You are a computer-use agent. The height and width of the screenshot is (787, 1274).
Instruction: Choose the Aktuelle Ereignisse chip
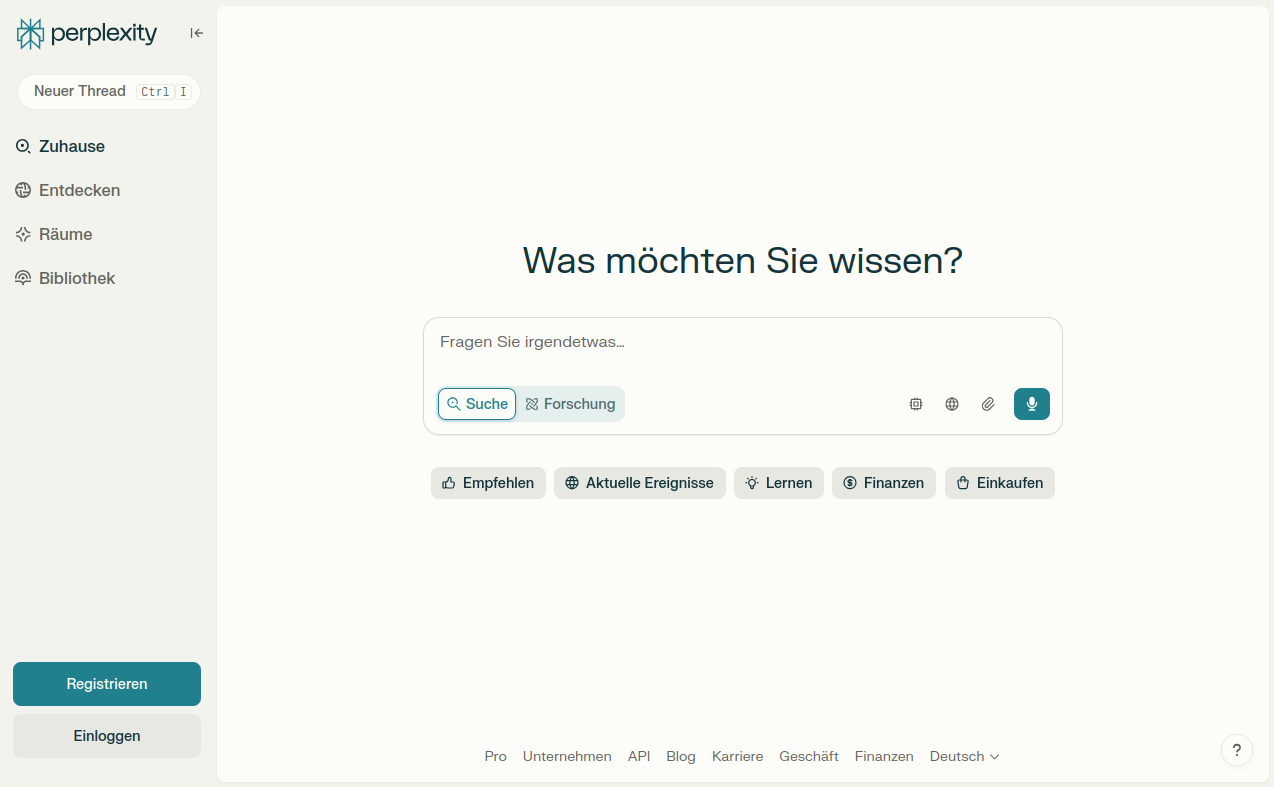pos(640,483)
